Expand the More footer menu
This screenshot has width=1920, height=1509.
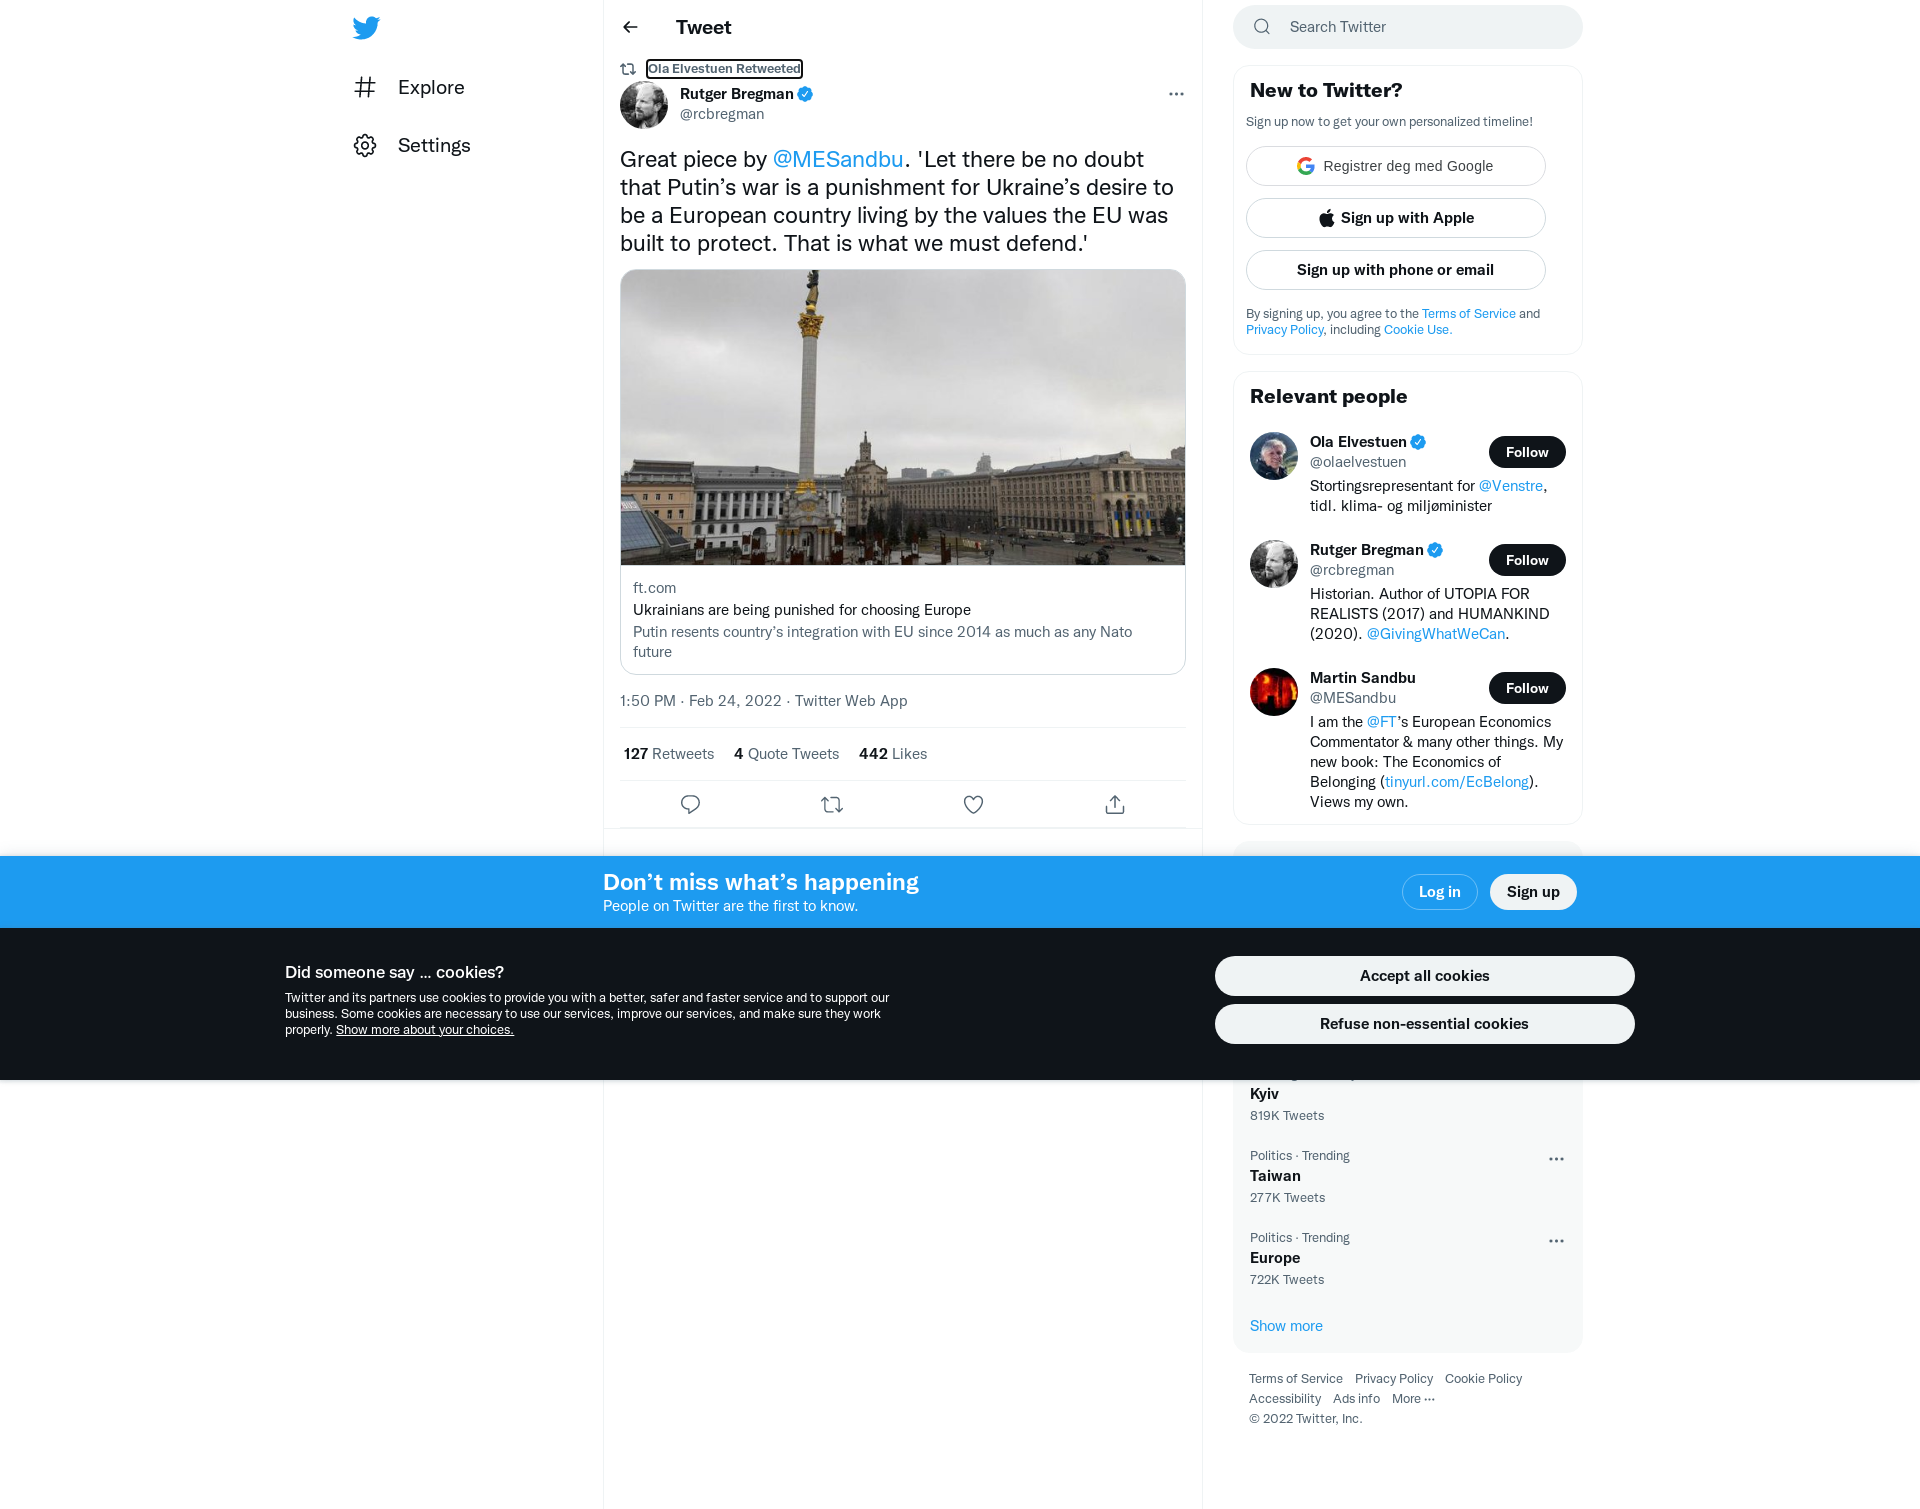pos(1413,1398)
